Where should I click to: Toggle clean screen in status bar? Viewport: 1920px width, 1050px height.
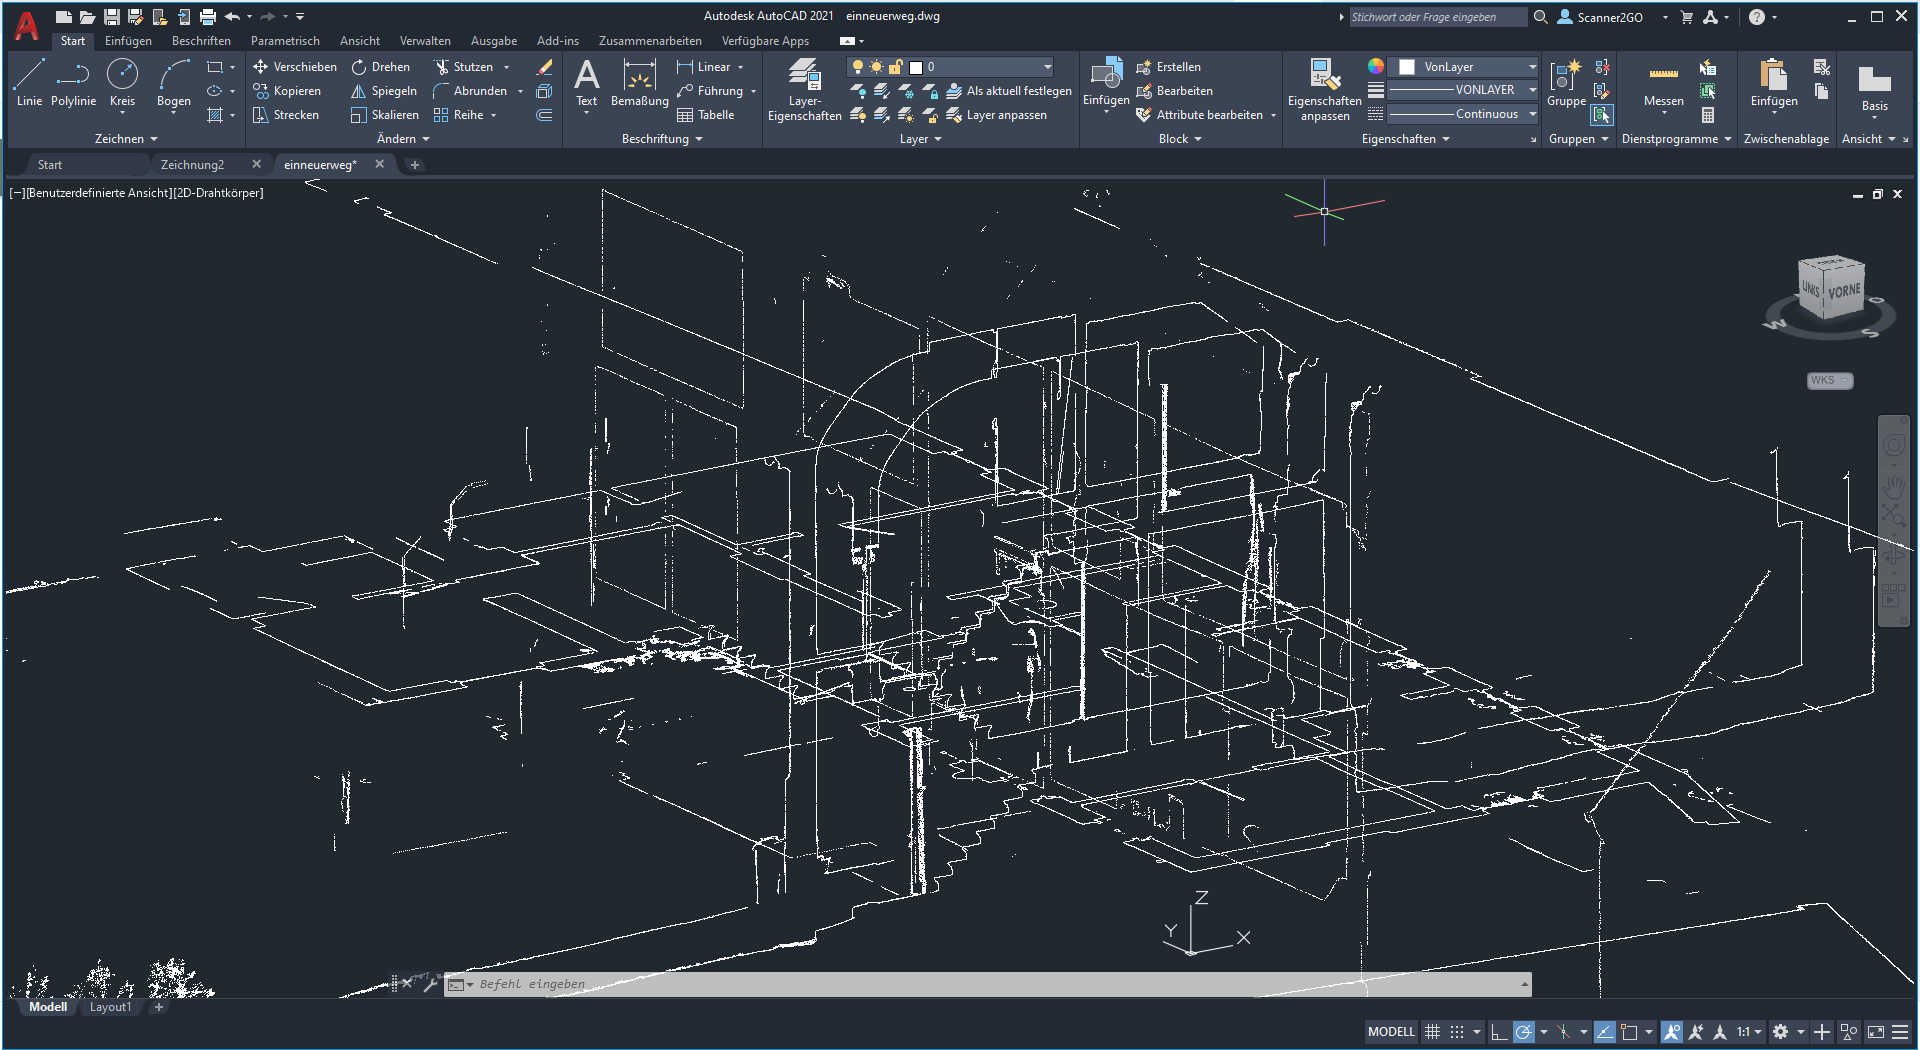(x=1876, y=1032)
